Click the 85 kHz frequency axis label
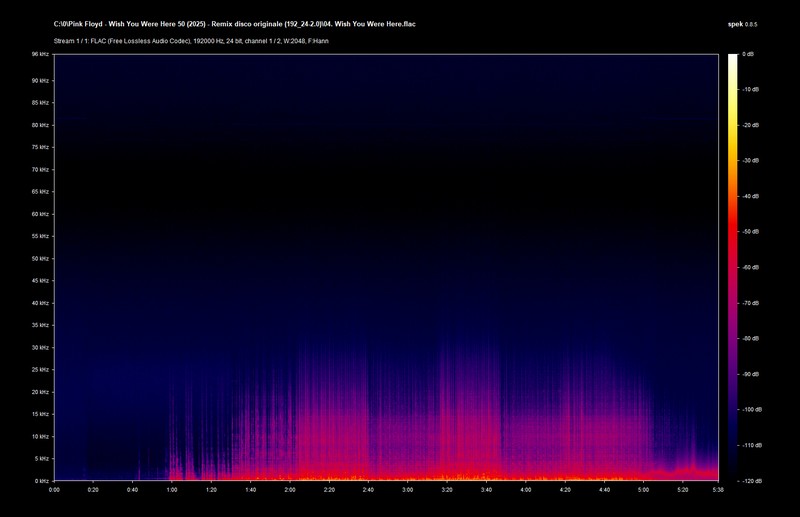Screen dimensions: 800x517 pyautogui.click(x=40, y=103)
